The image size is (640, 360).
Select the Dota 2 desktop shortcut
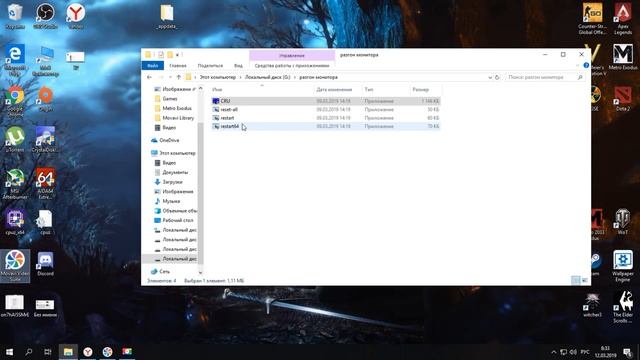tap(623, 98)
